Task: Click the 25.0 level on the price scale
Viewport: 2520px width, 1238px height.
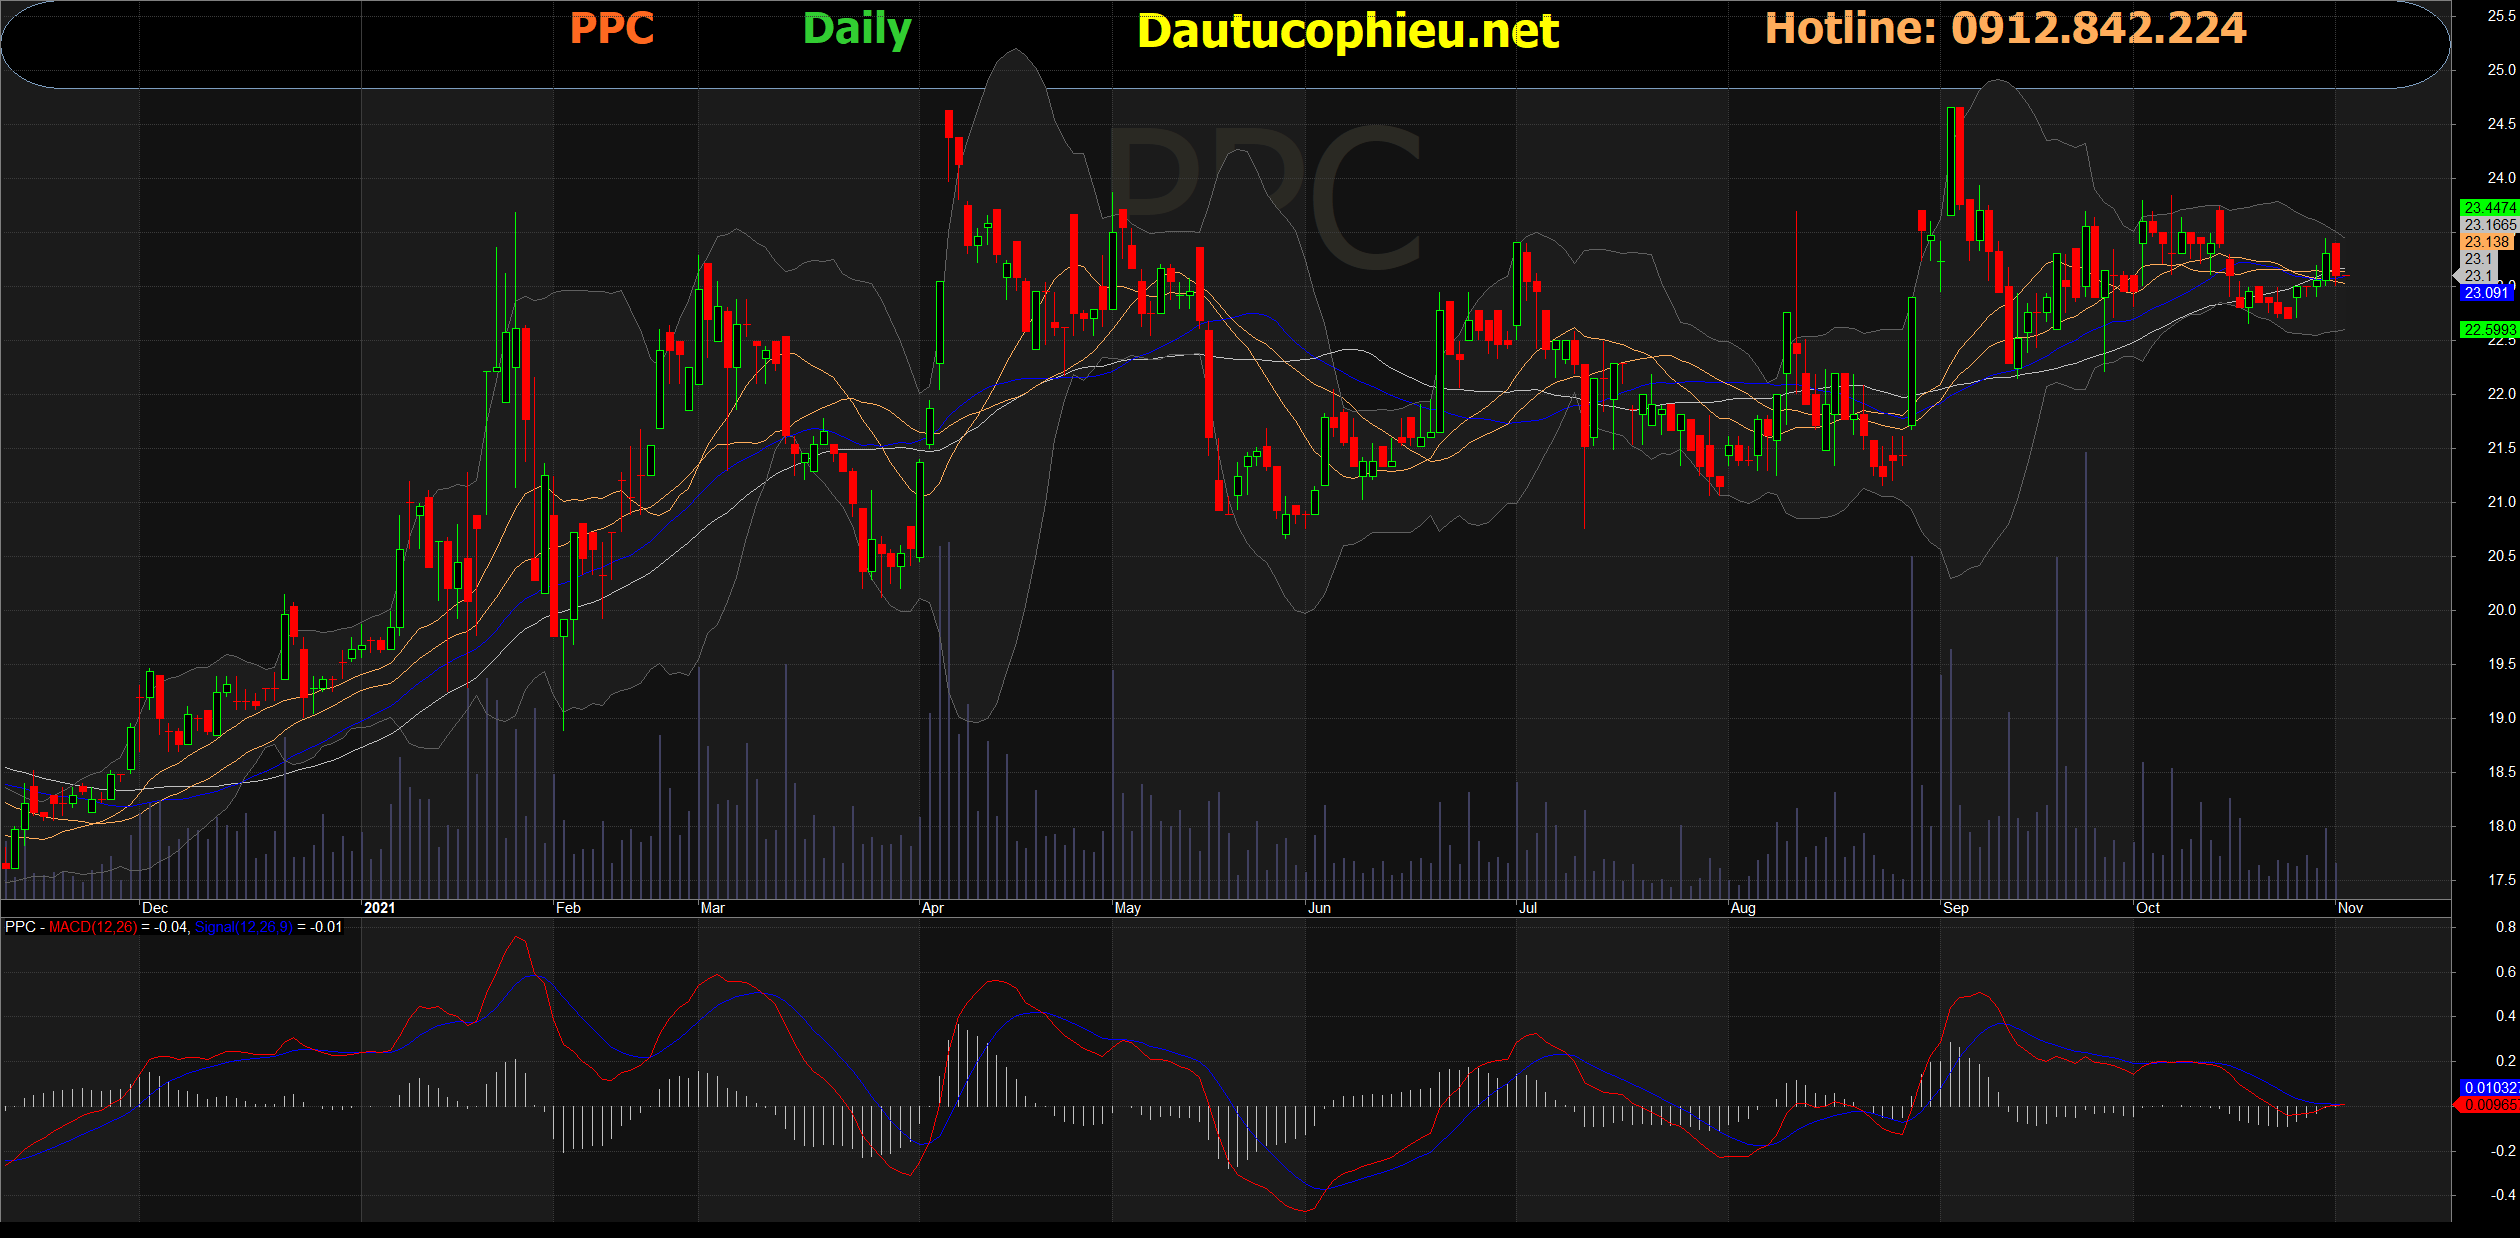Action: pos(2501,70)
